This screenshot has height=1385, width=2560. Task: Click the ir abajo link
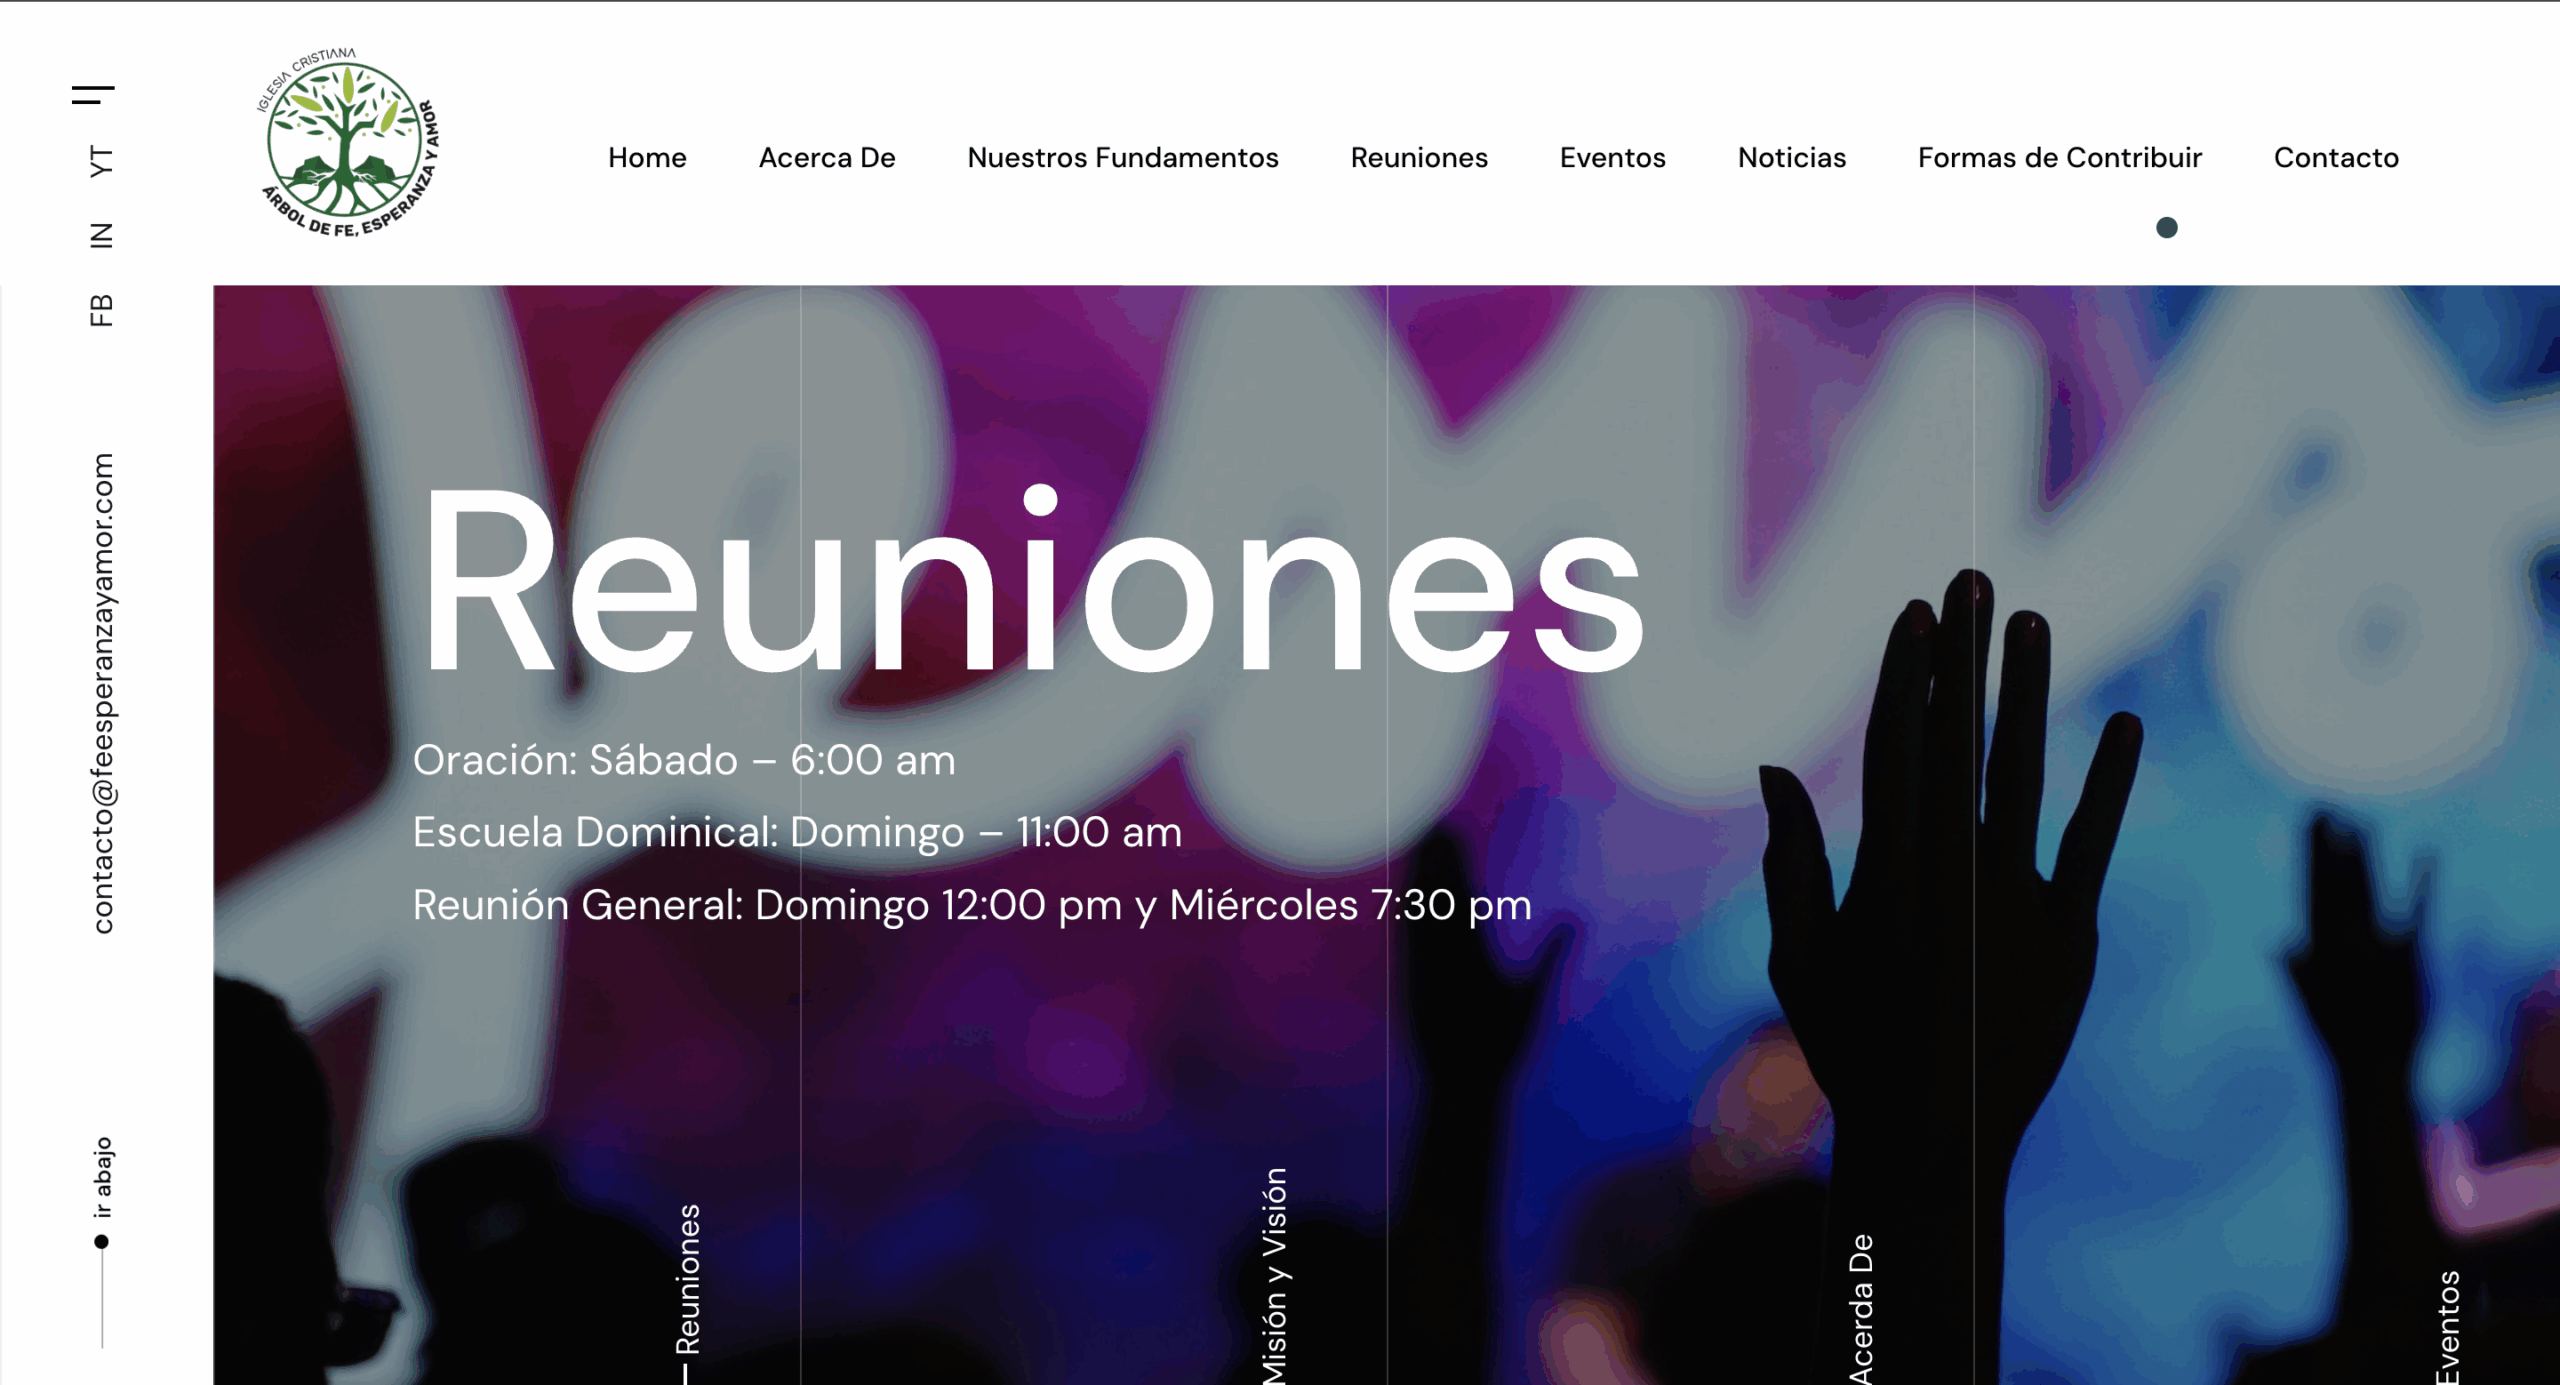click(x=102, y=1177)
